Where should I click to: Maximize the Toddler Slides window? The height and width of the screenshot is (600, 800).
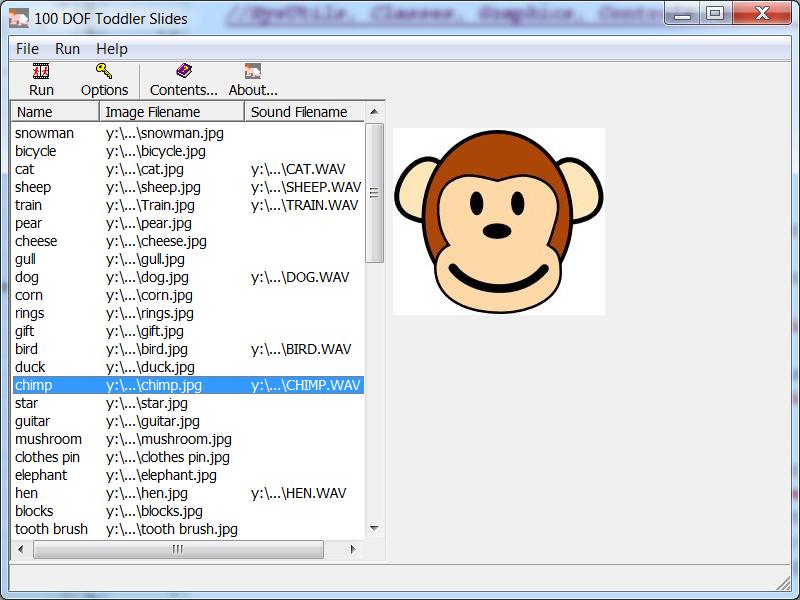[714, 13]
